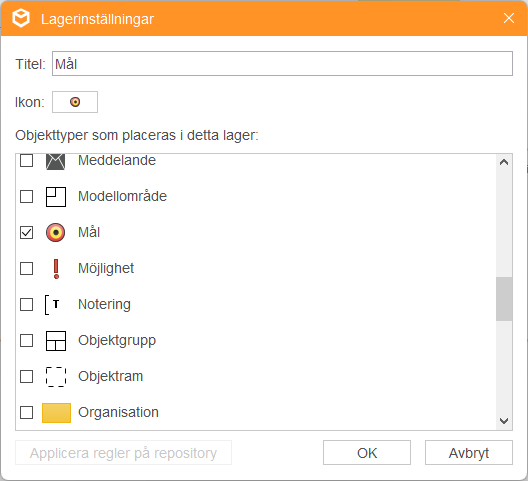
Task: Click the Modellområde square icon
Action: tap(56, 197)
